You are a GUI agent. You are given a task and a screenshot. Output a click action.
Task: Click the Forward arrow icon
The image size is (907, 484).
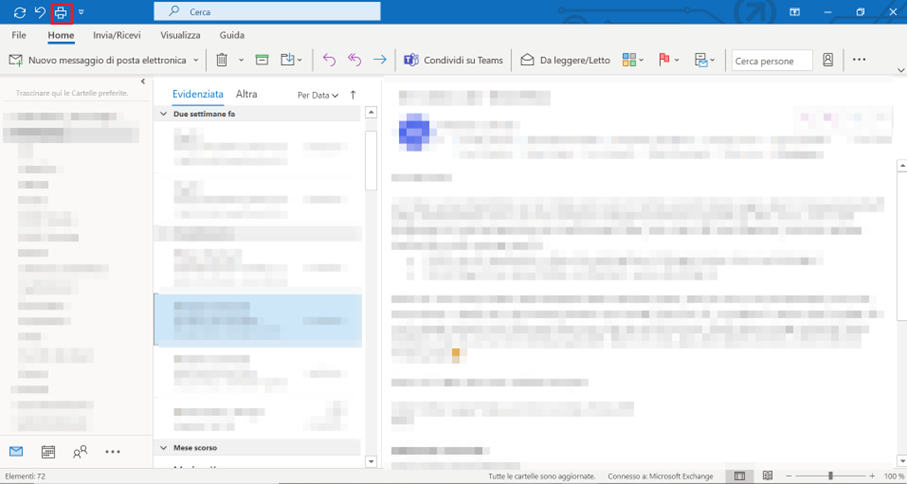379,60
